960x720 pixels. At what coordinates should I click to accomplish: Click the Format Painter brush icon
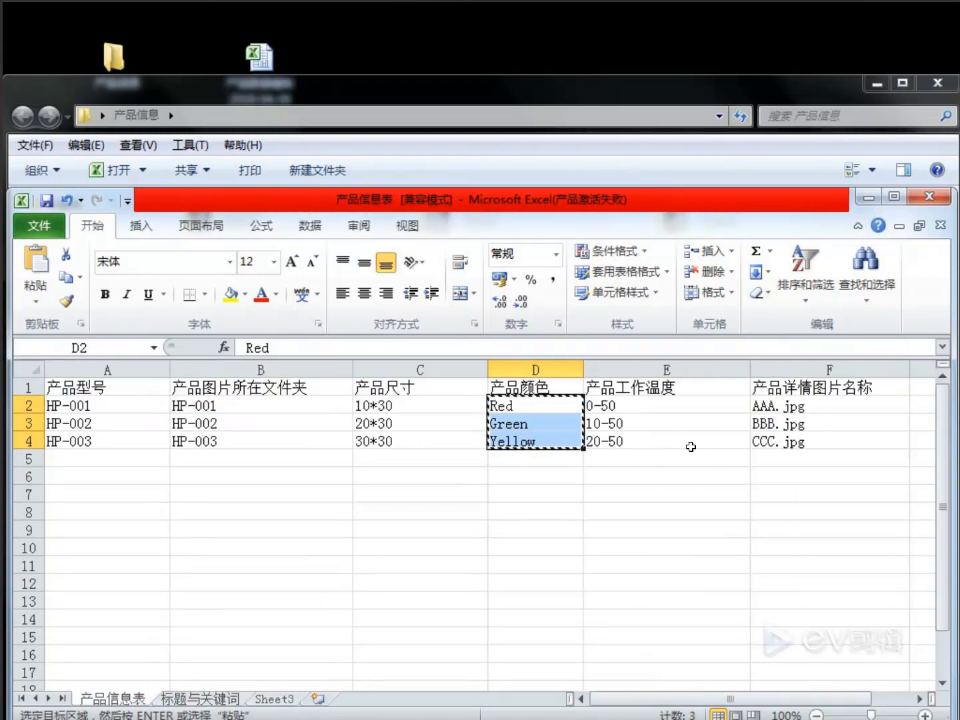(66, 301)
